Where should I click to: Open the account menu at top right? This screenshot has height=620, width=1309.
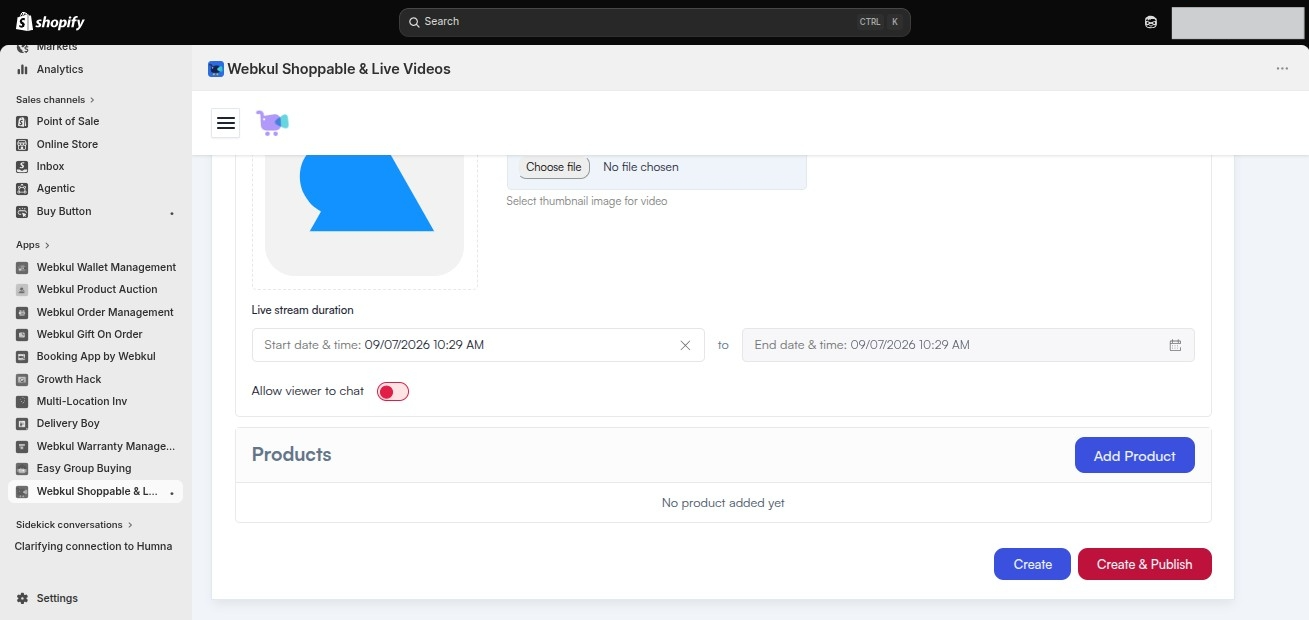tap(1237, 22)
